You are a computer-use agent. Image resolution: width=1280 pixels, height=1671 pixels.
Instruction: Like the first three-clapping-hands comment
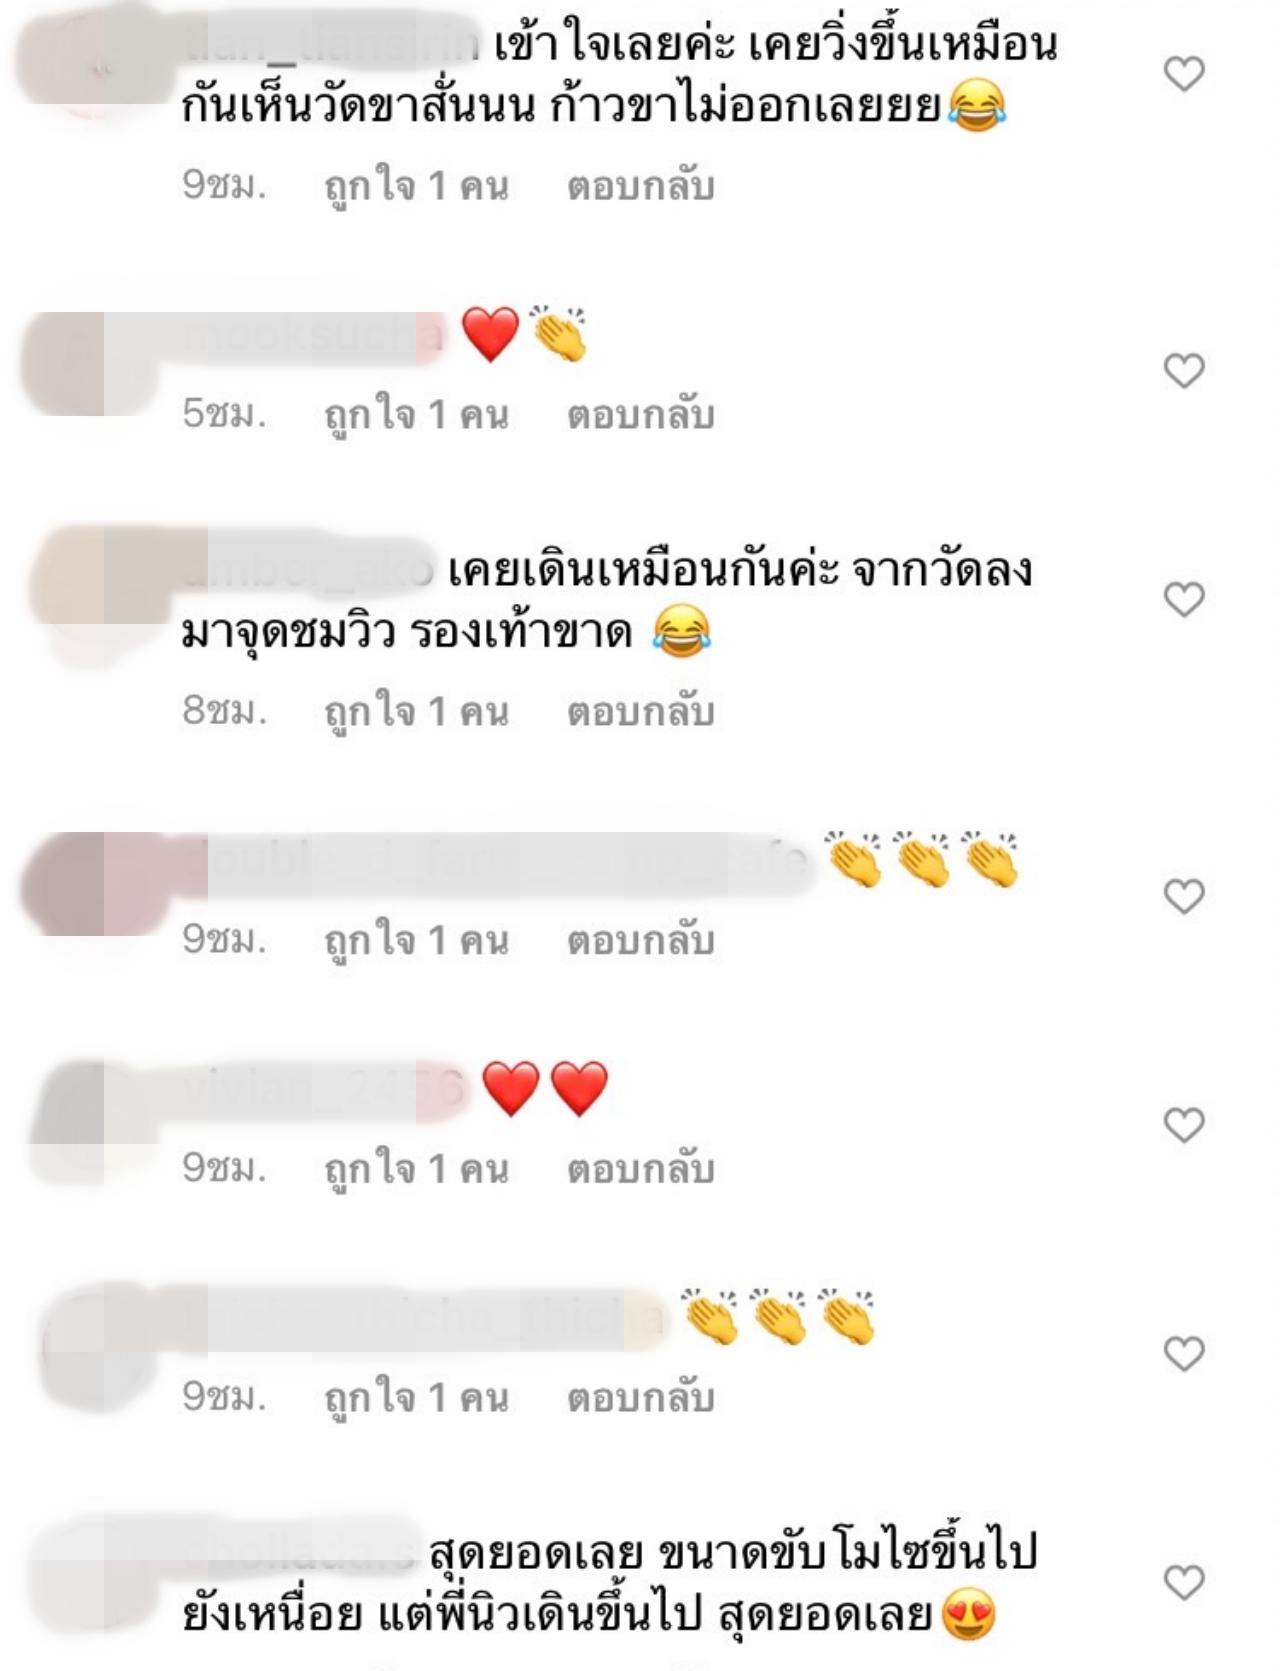tap(1184, 896)
